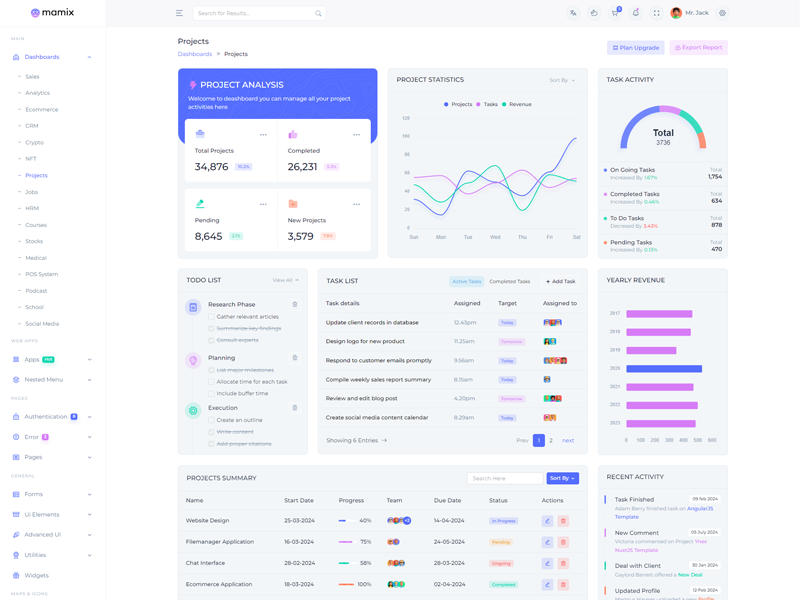Viewport: 800px width, 600px height.
Task: Tick the 'Allocate time for each task' checkbox
Action: point(211,382)
